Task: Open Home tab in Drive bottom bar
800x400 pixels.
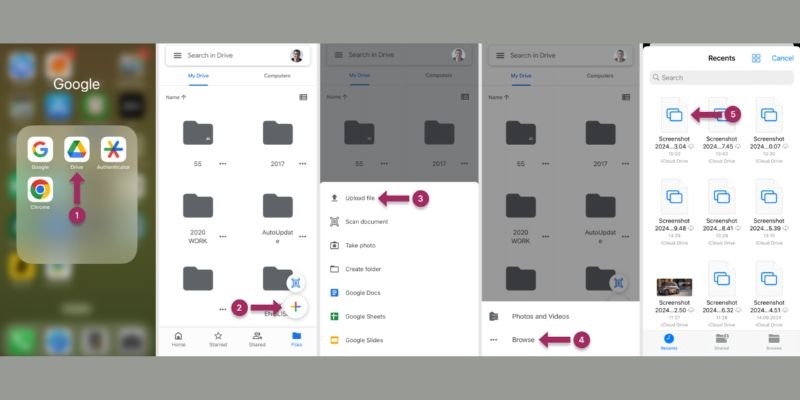Action: (179, 339)
